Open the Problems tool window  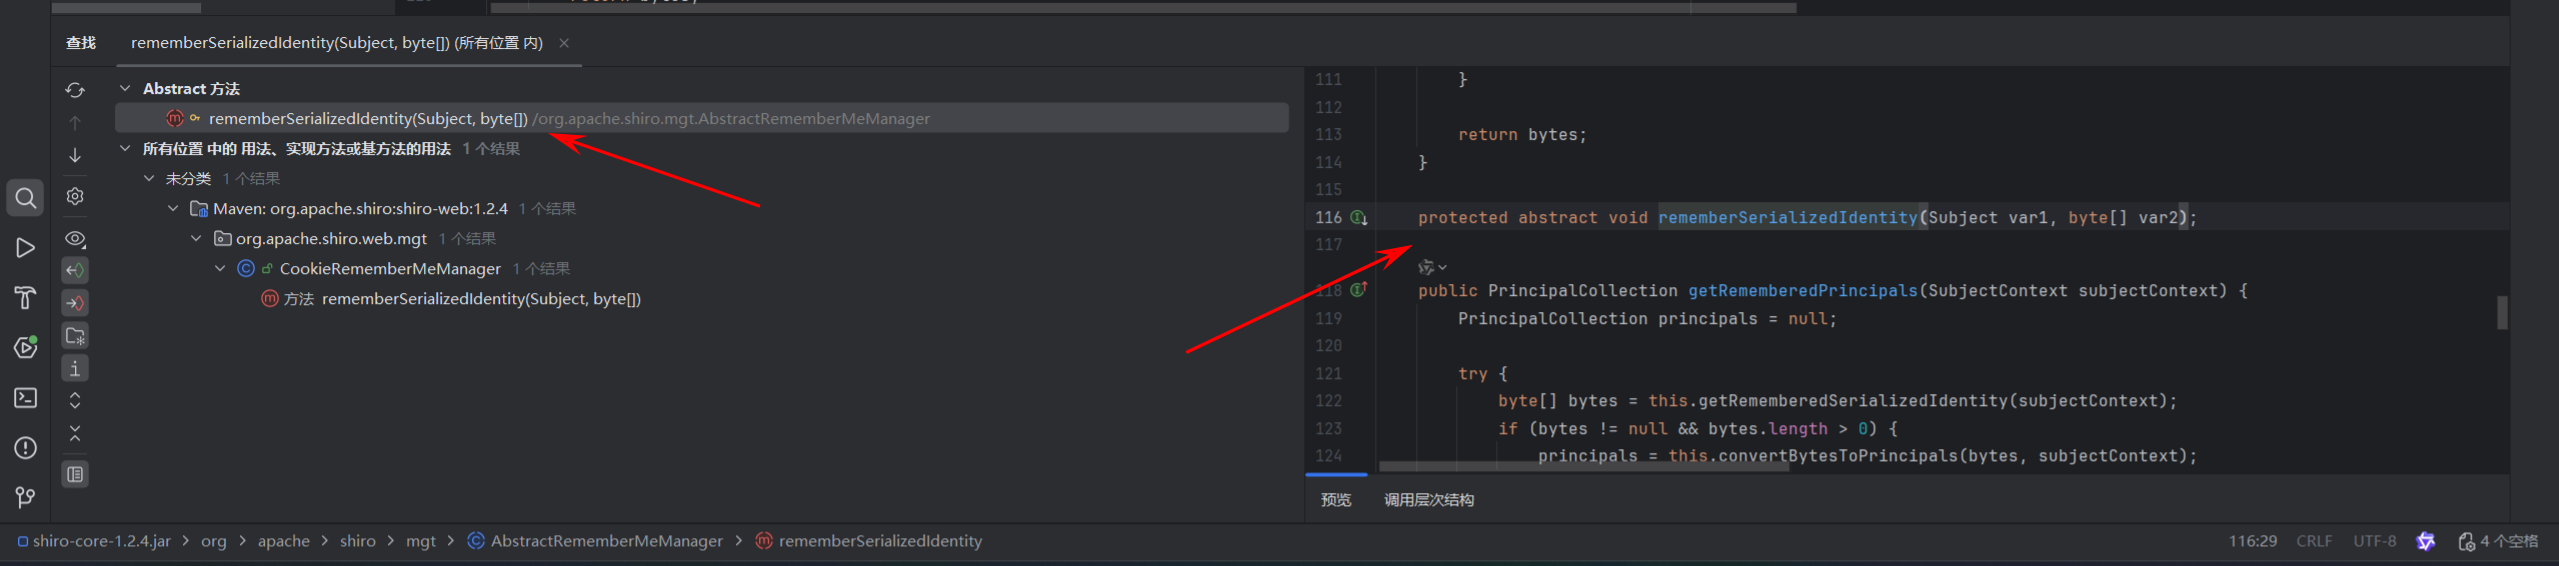pyautogui.click(x=25, y=448)
